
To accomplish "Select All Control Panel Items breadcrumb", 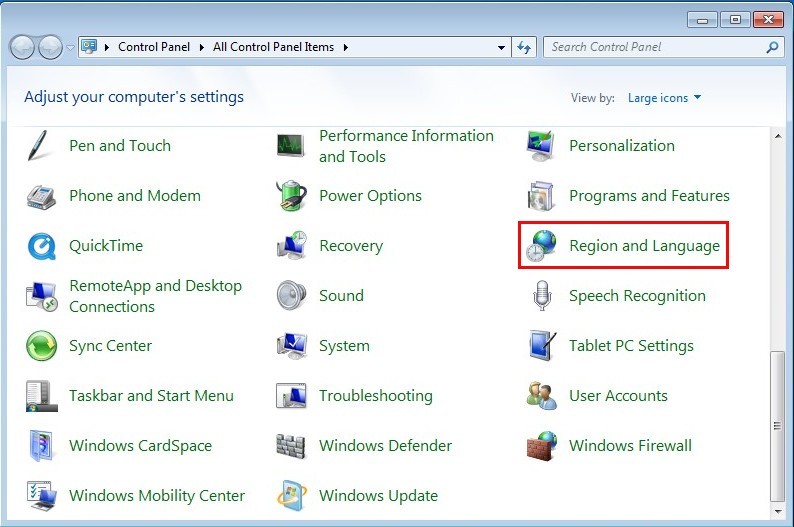I will [x=275, y=47].
